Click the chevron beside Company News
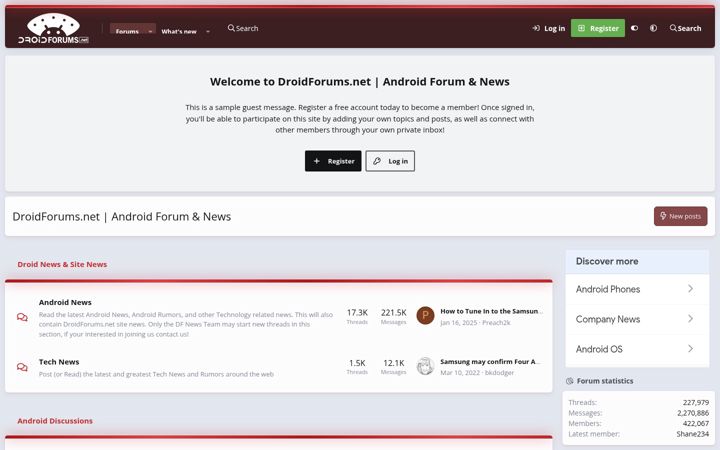720x450 pixels. pyautogui.click(x=690, y=319)
